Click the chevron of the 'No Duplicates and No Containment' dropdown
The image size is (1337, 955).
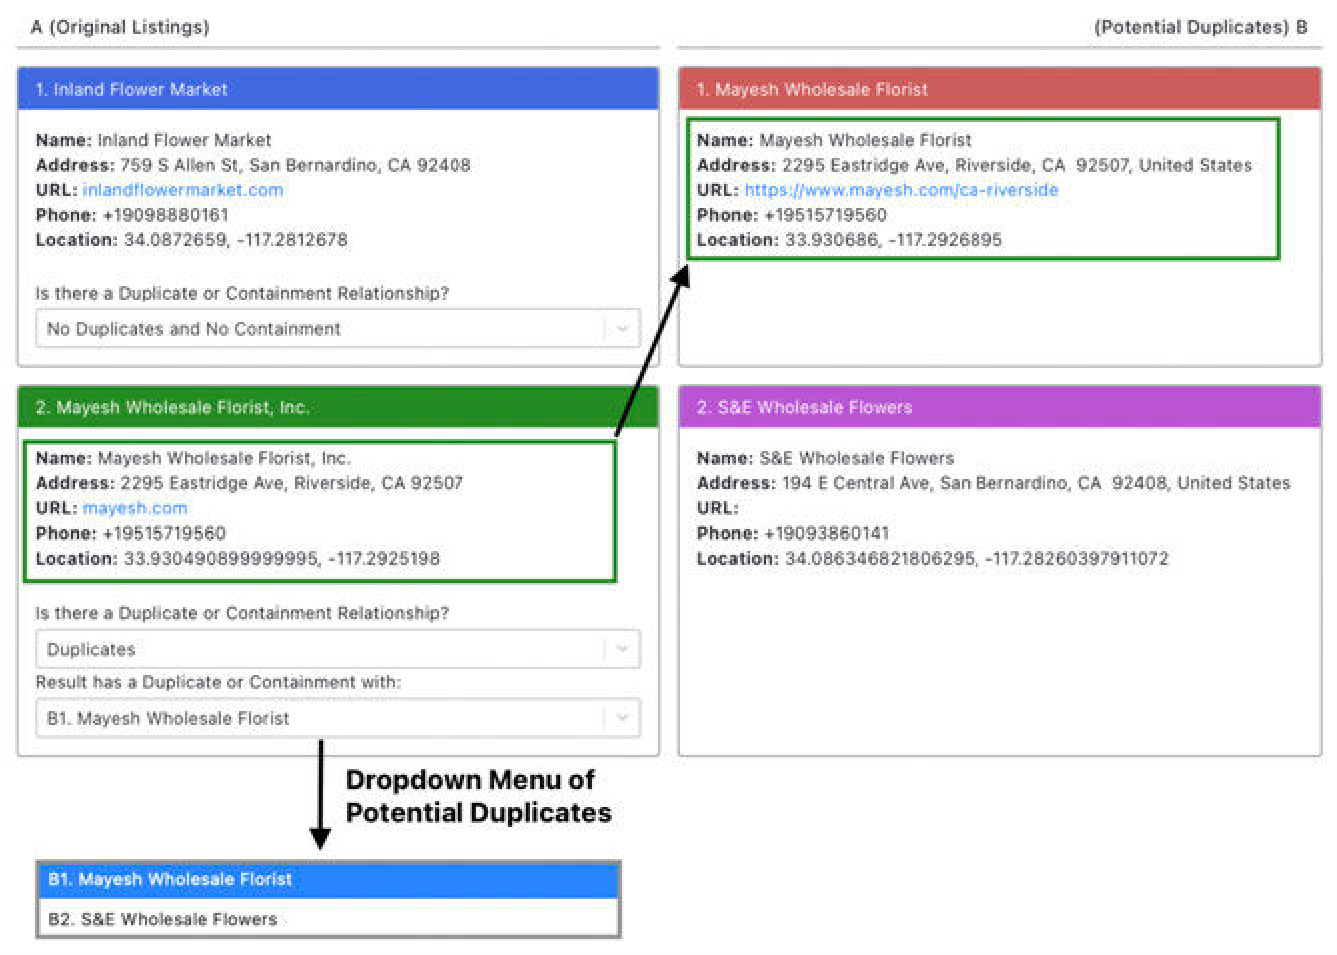click(x=622, y=328)
